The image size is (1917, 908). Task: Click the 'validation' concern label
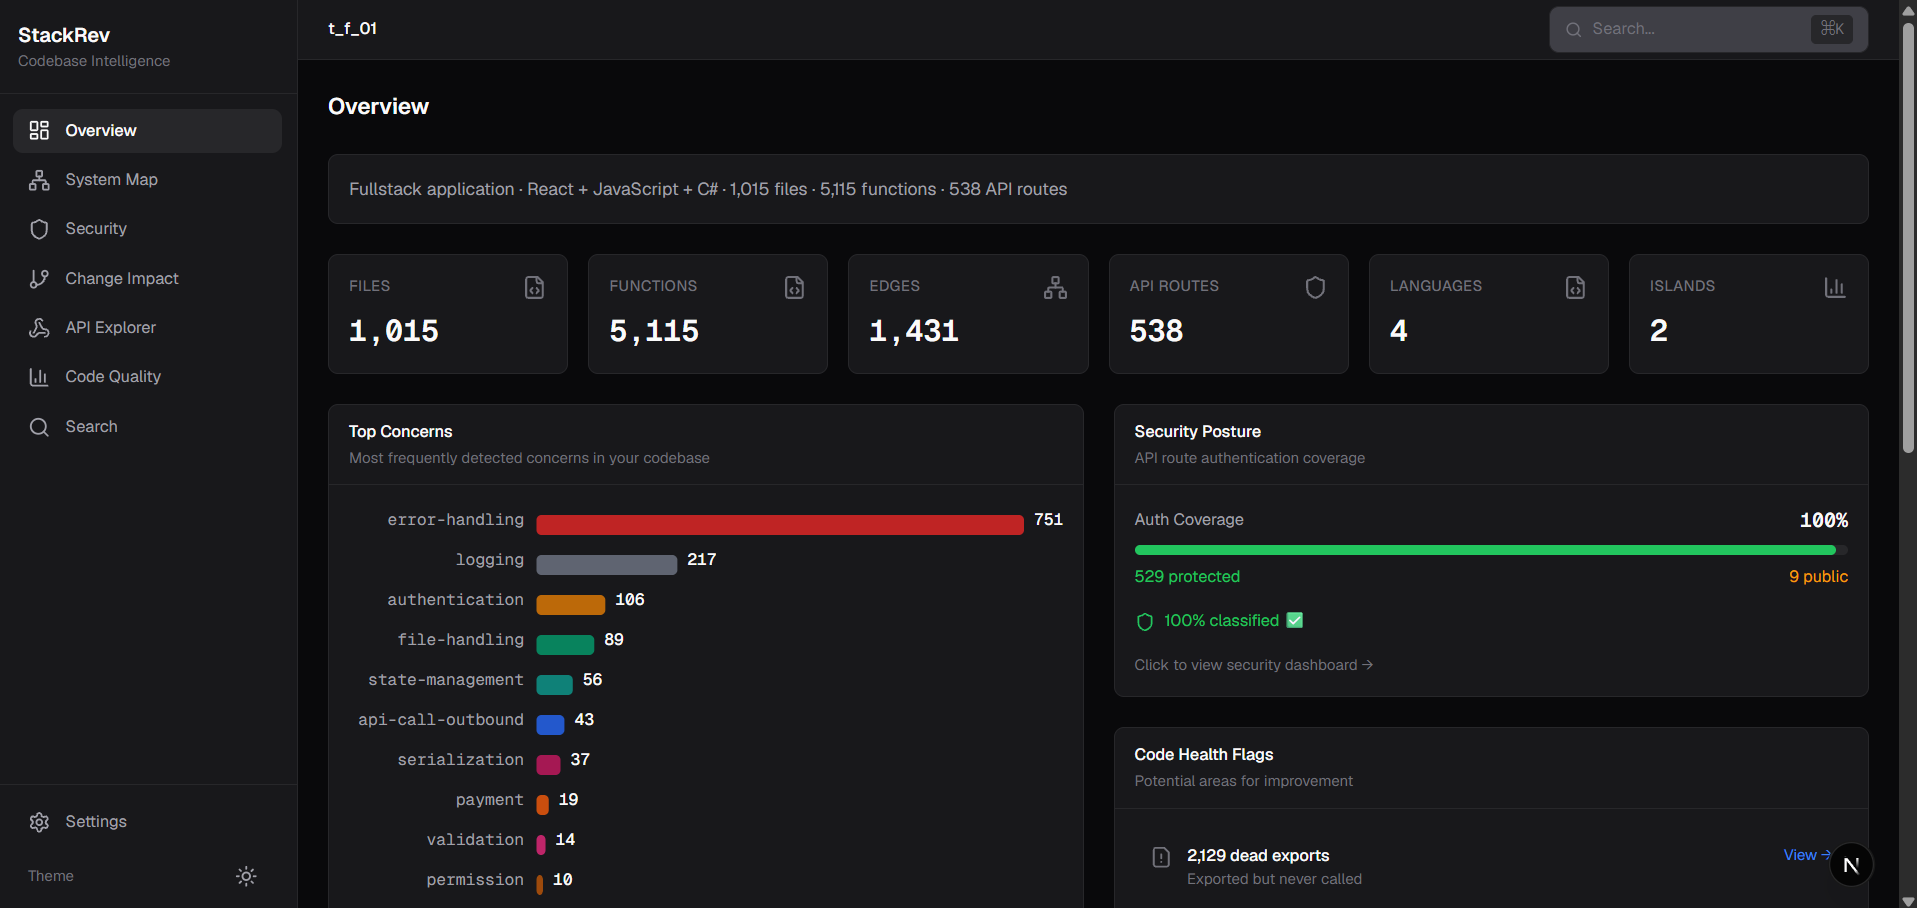[x=475, y=840]
